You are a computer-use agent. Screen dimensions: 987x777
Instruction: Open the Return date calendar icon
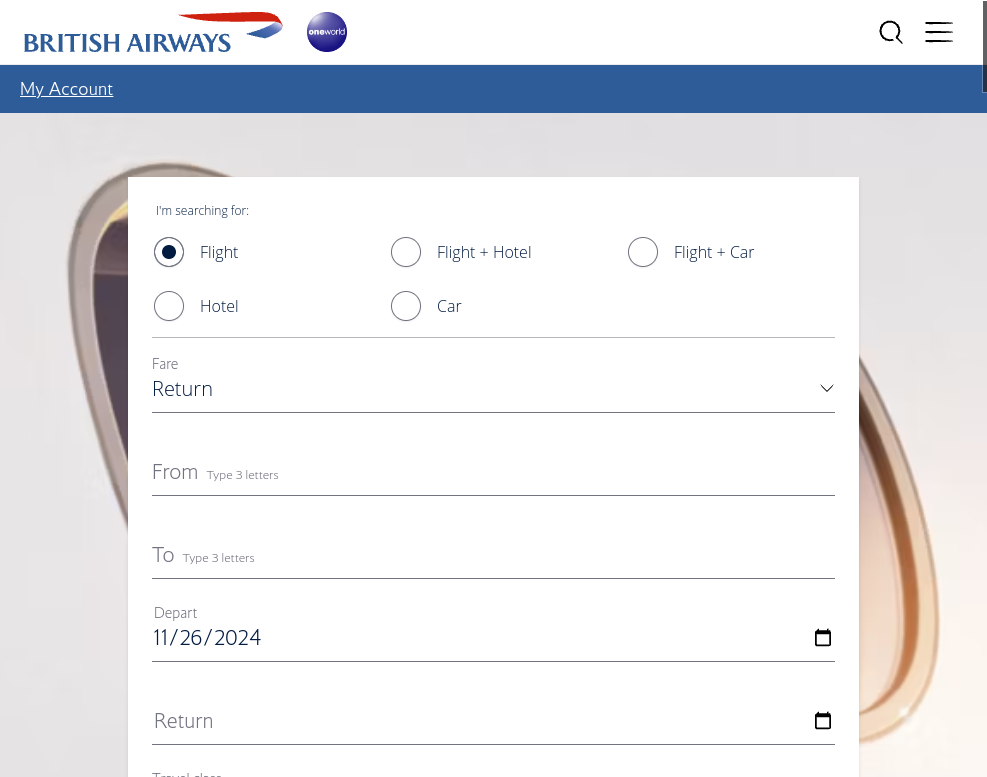click(x=823, y=720)
